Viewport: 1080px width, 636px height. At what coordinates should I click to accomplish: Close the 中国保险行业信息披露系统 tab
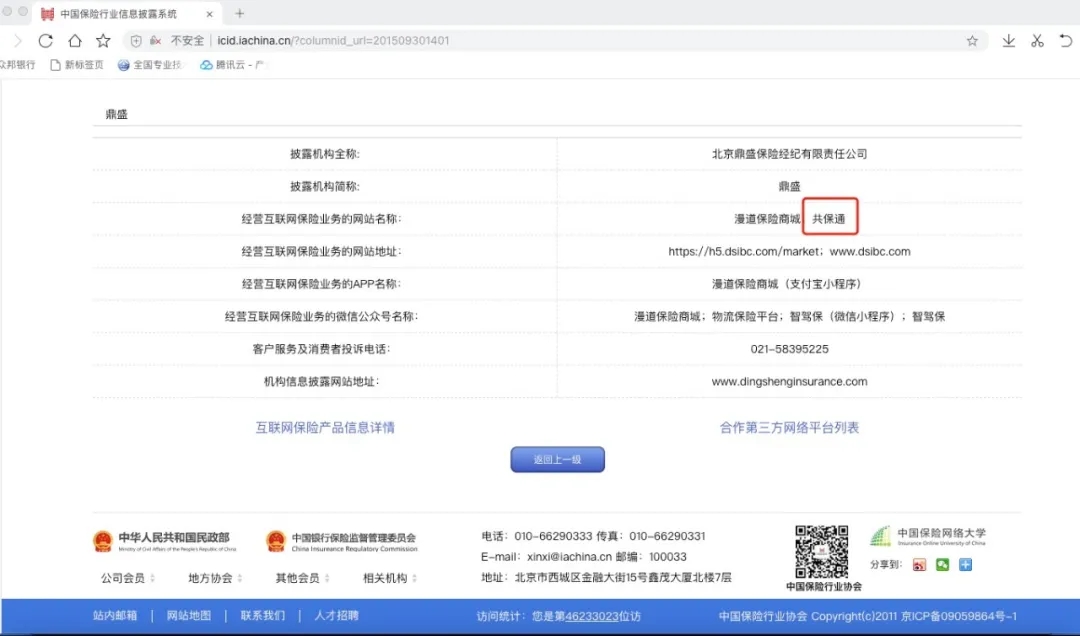[209, 14]
